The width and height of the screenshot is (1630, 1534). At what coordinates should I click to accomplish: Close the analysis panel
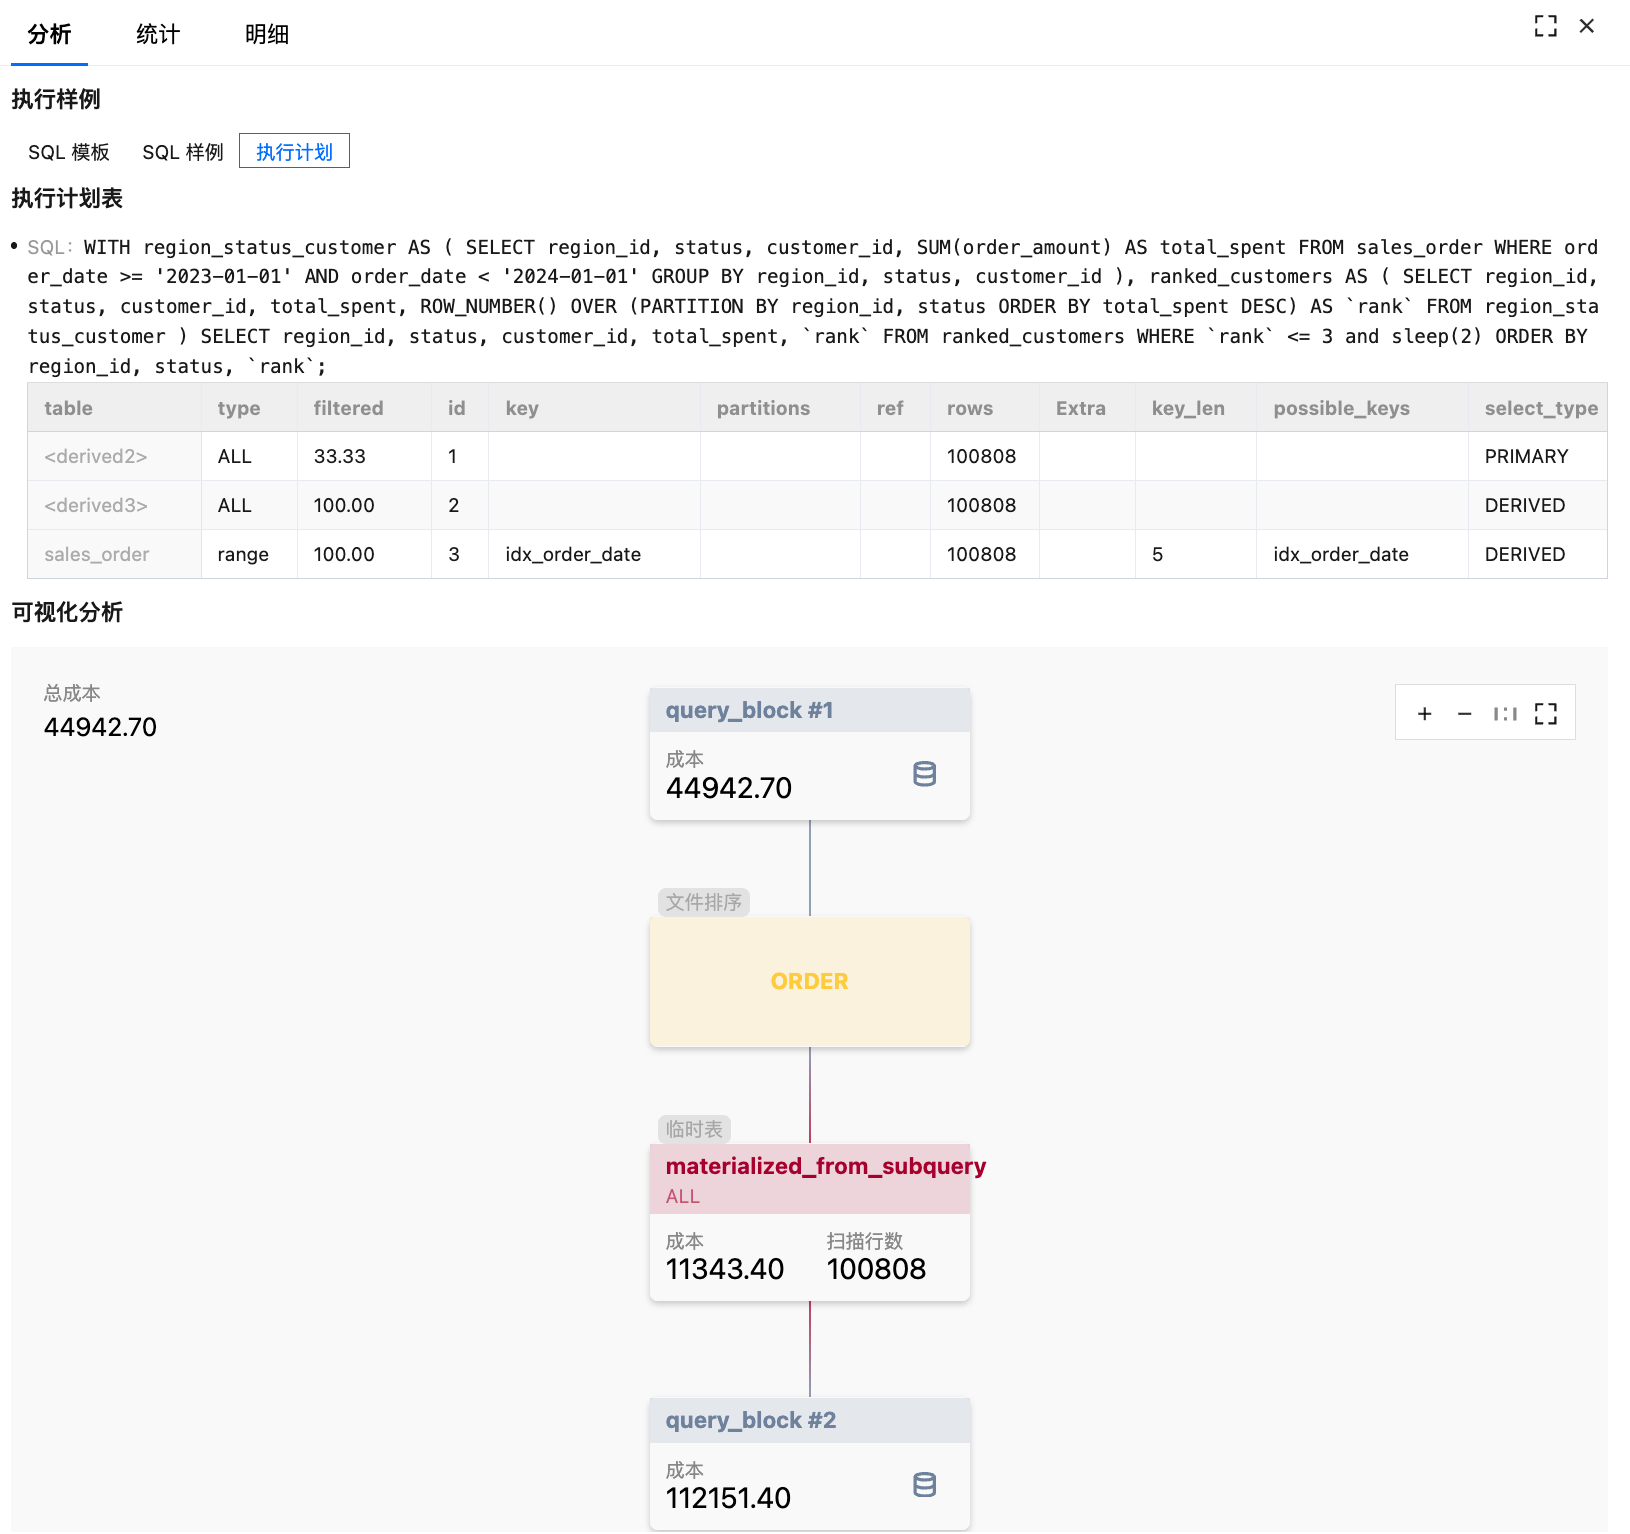[x=1587, y=26]
